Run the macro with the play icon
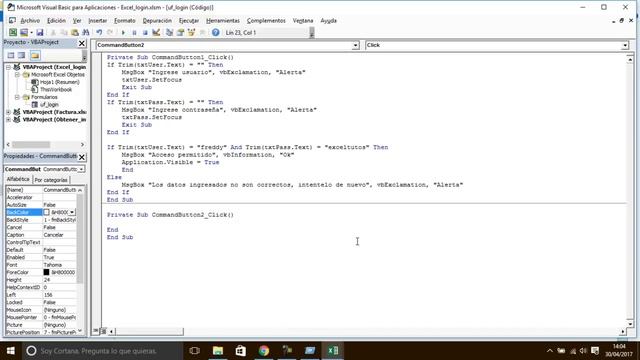Viewport: 640px width, 360px height. [x=123, y=32]
